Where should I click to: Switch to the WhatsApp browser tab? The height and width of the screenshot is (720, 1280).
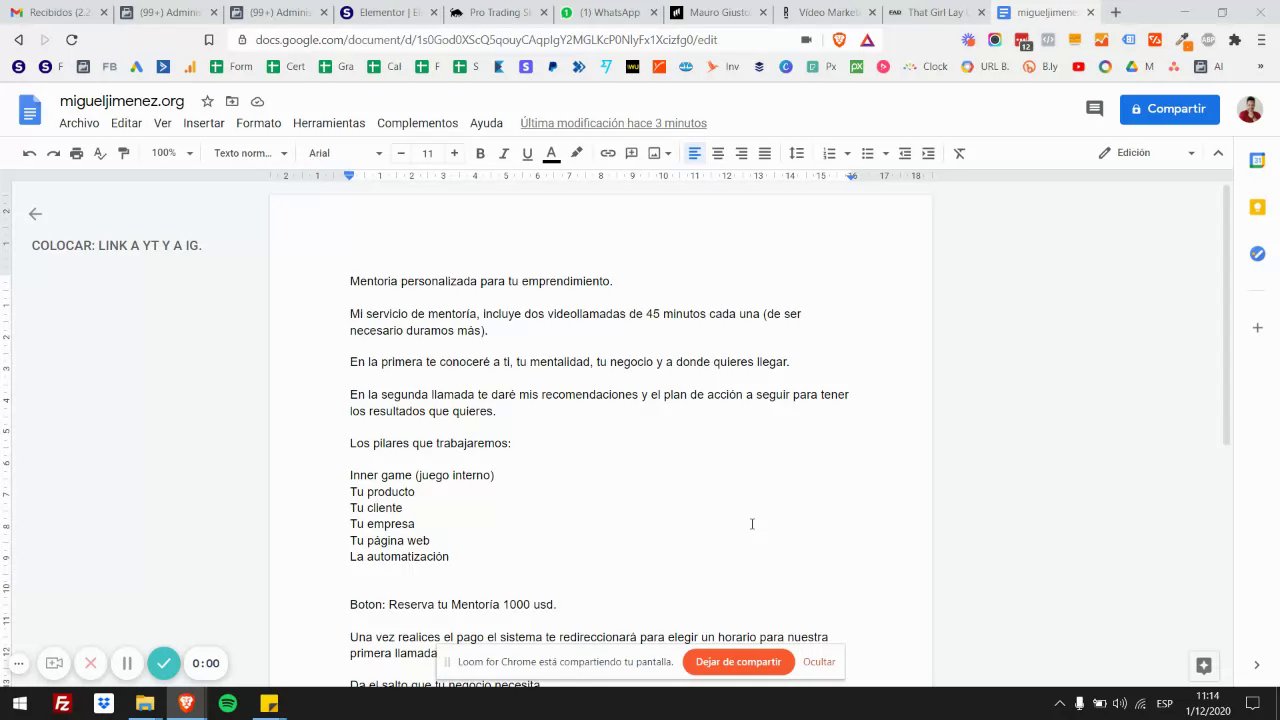607,13
